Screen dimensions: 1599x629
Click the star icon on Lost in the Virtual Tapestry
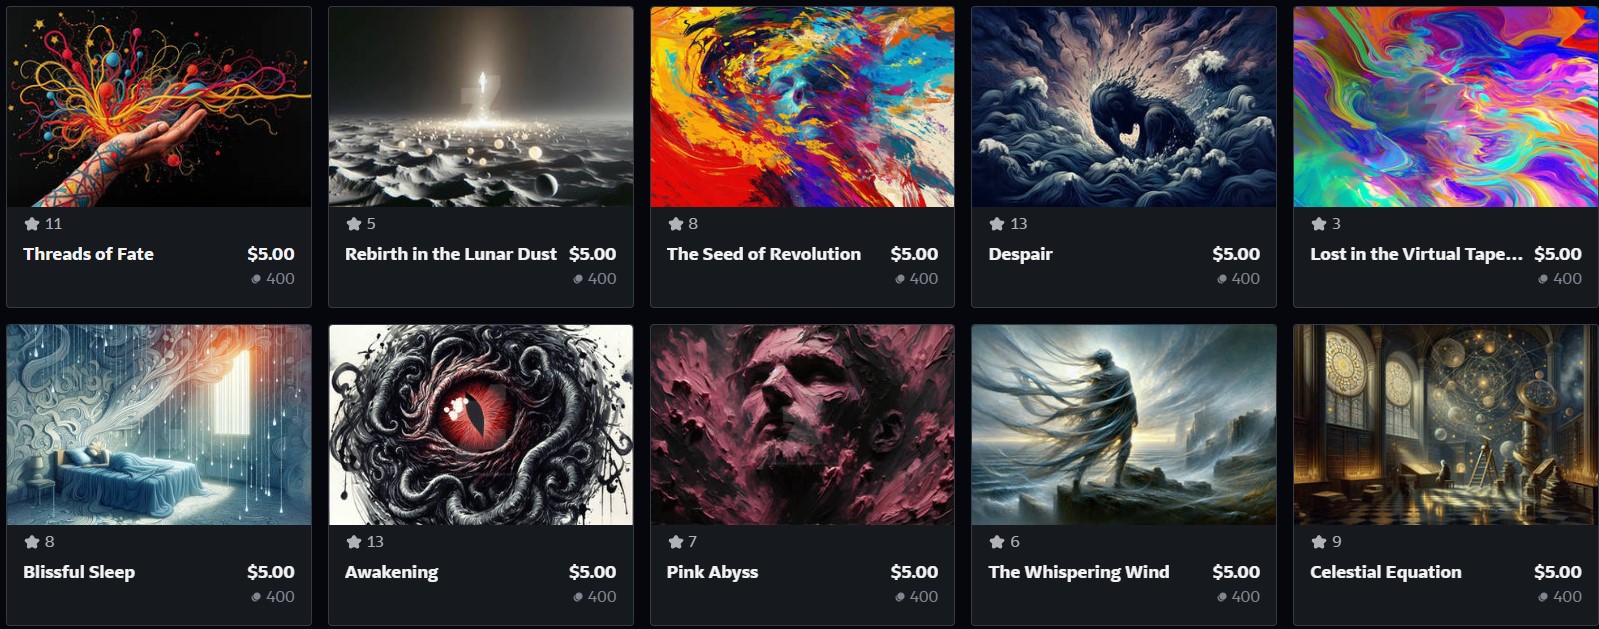coord(1319,224)
